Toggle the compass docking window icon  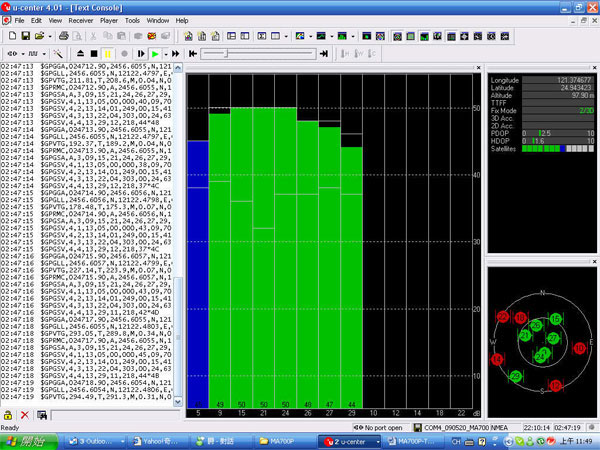(464, 36)
